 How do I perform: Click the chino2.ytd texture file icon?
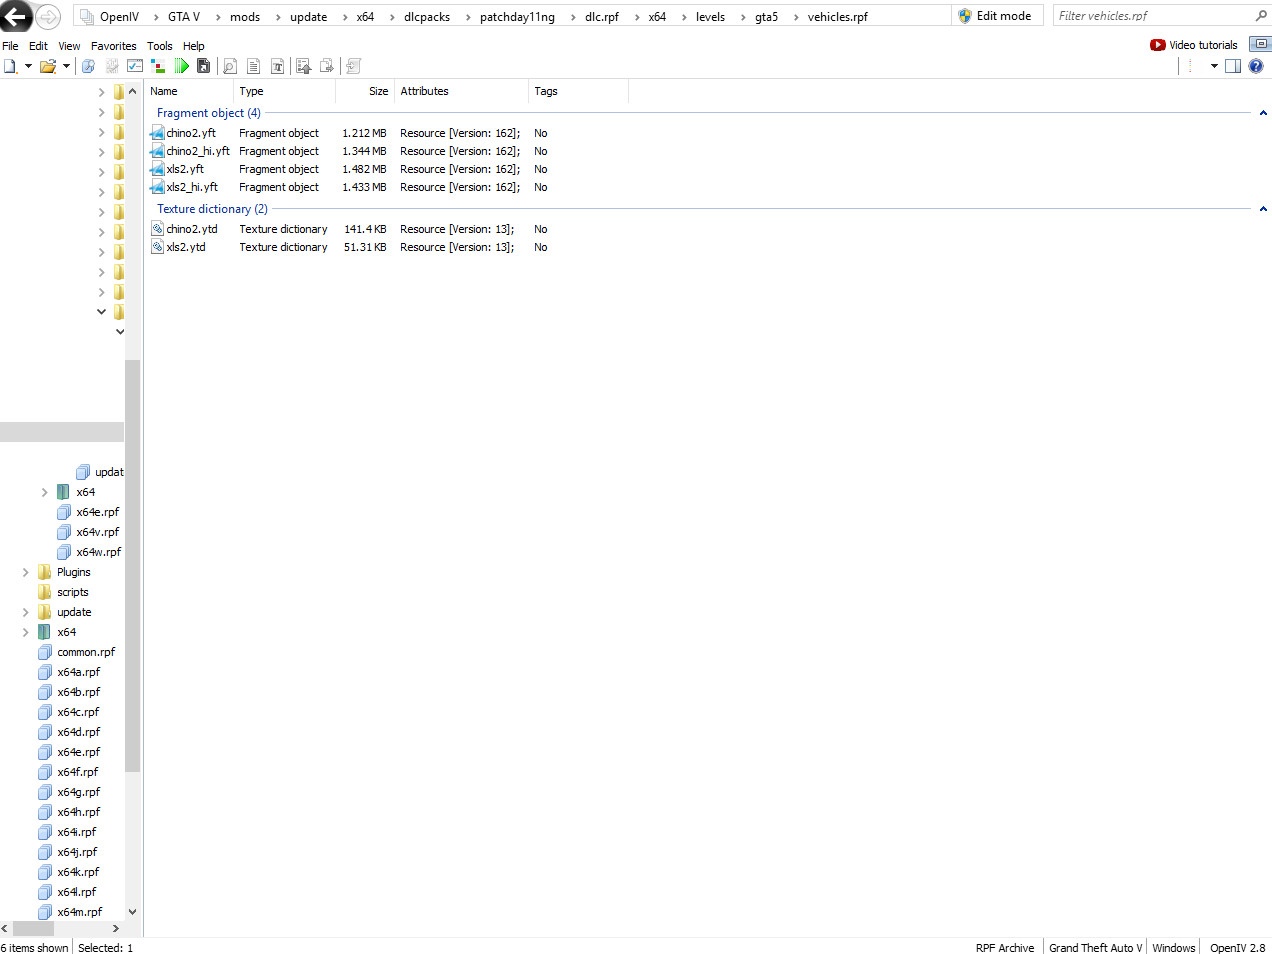157,229
